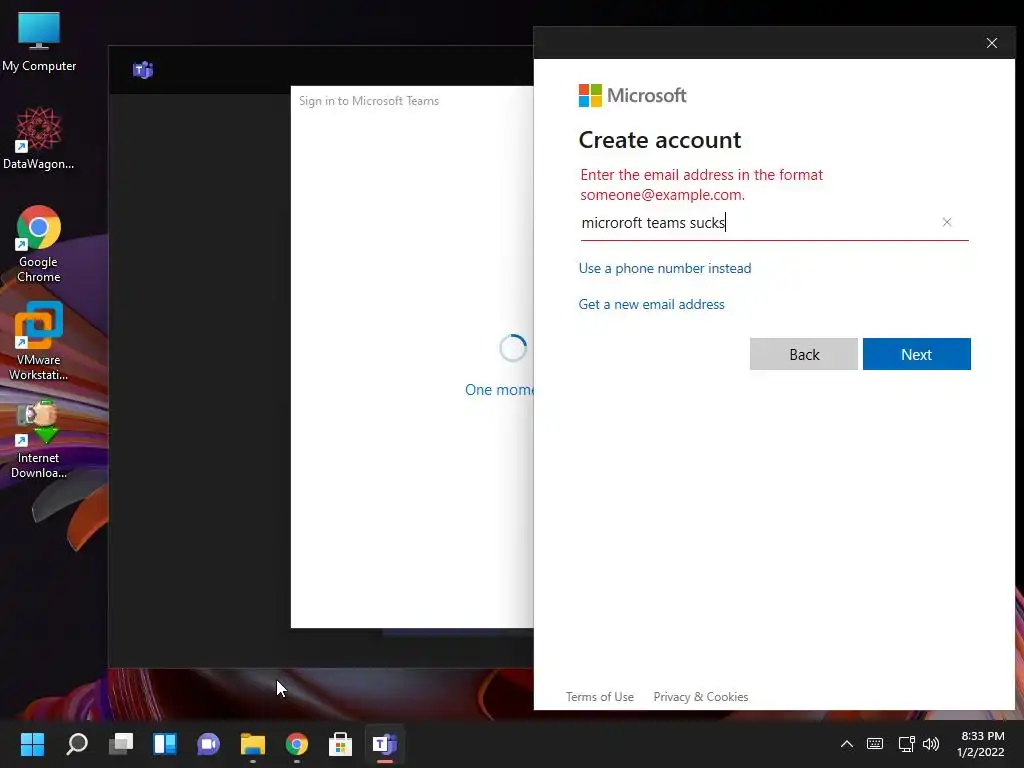Click the email address input field
Screen dimensions: 1024x768
tap(775, 223)
